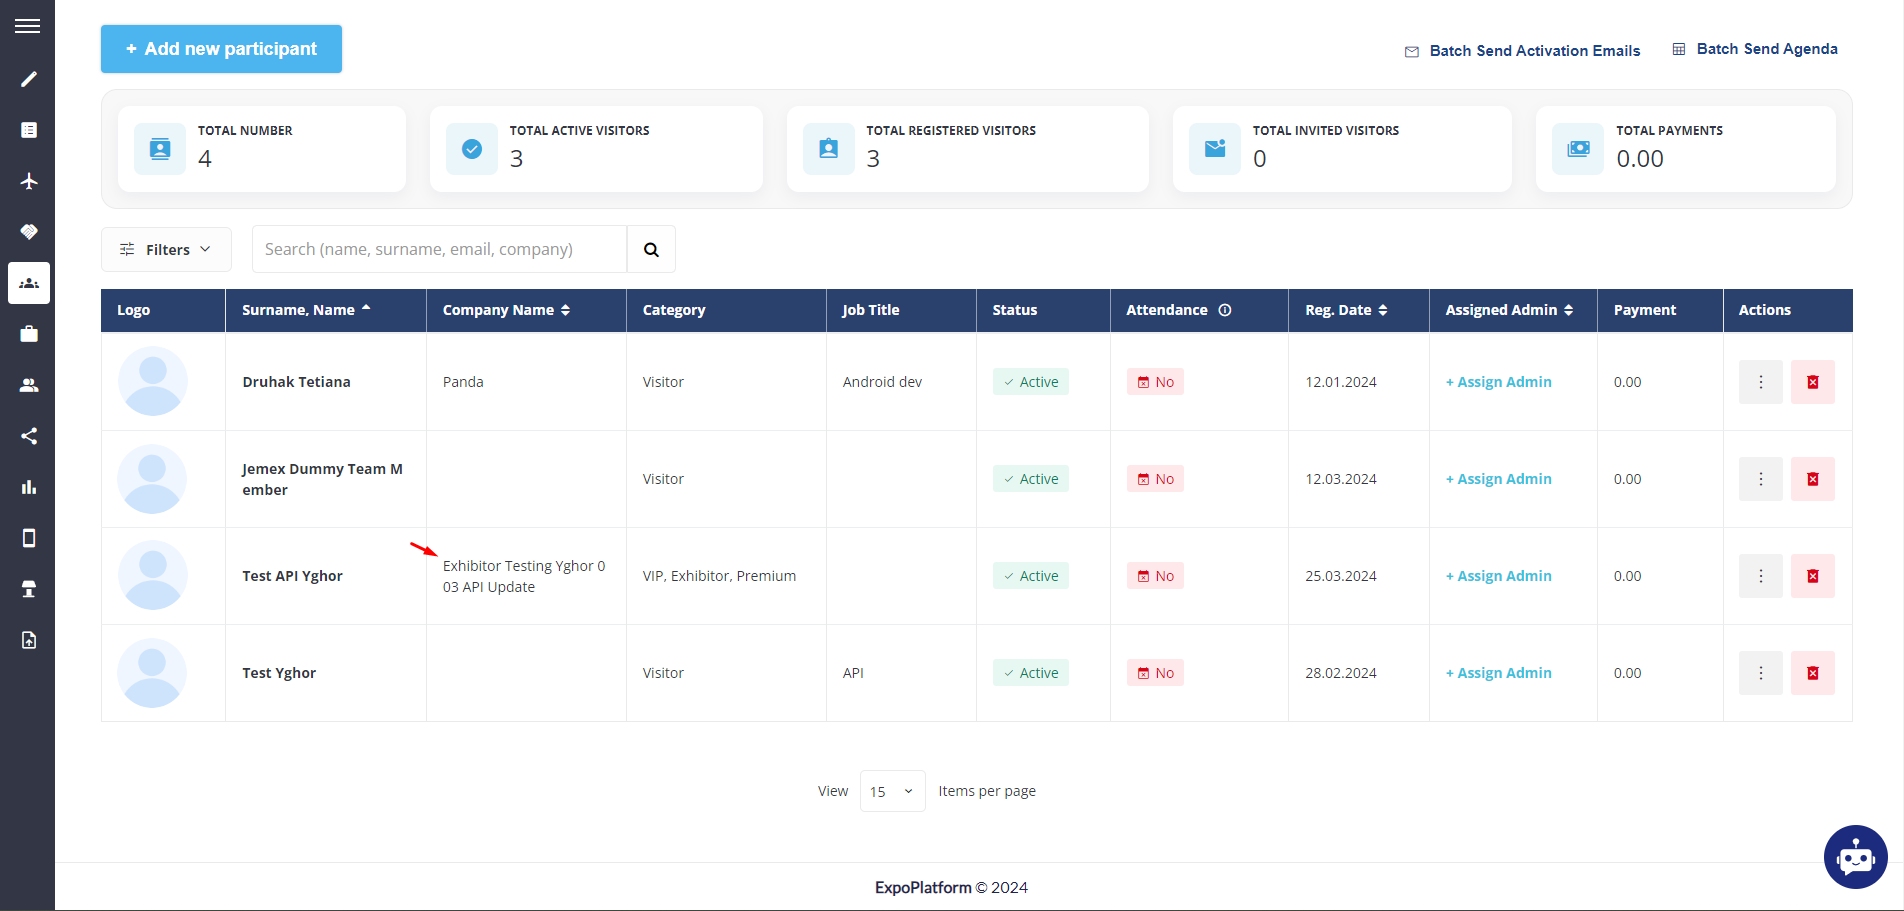Image resolution: width=1904 pixels, height=911 pixels.
Task: Open the mobile app icon in sidebar
Action: (x=28, y=538)
